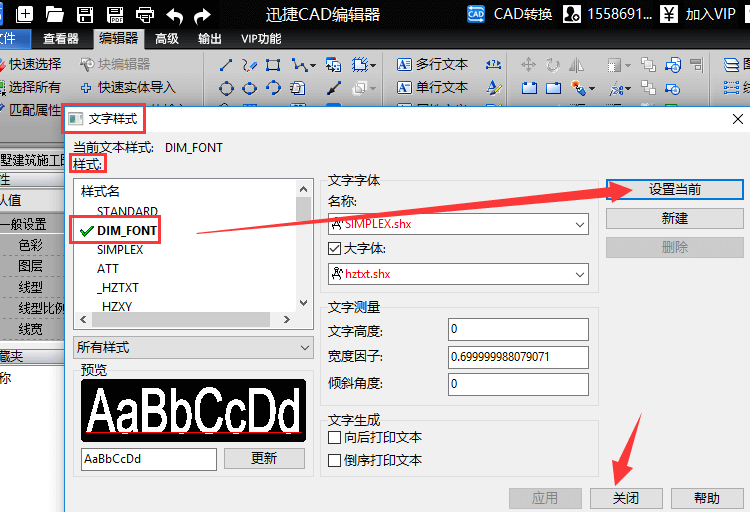
Task: Click the style list vertical scrollbar down arrow
Action: [x=303, y=303]
